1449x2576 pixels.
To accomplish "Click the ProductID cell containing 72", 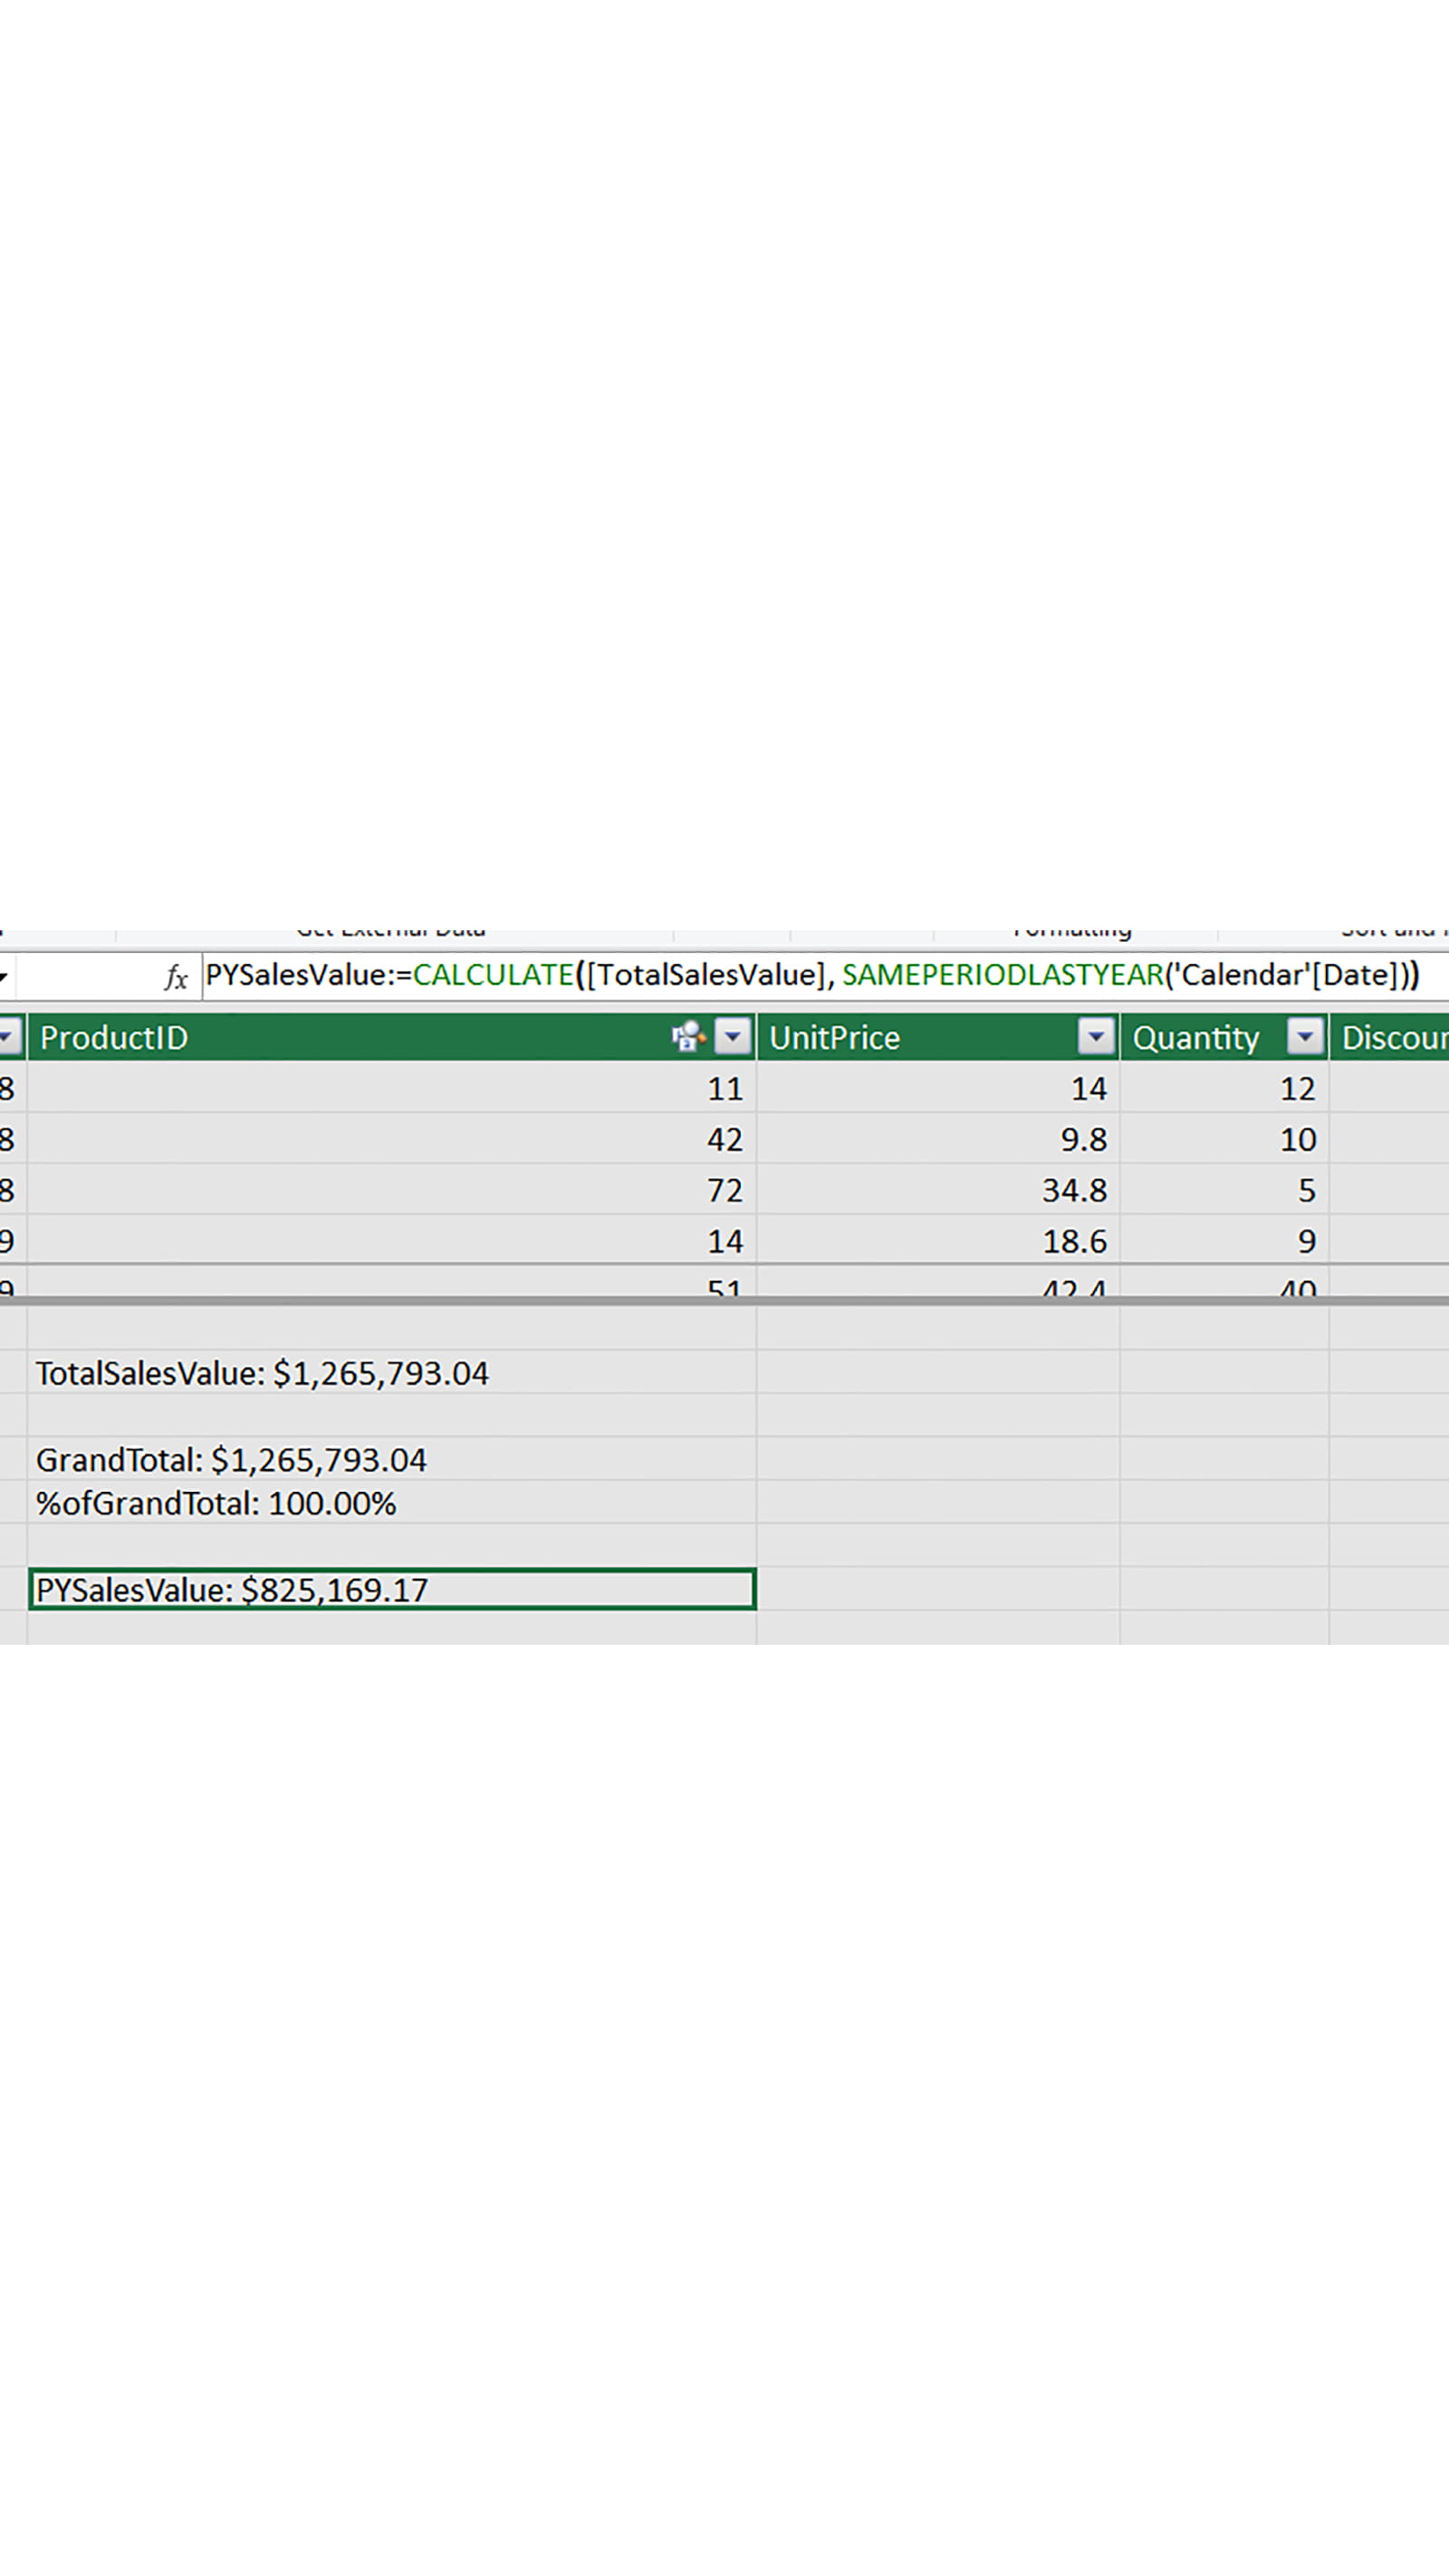I will (x=390, y=1190).
